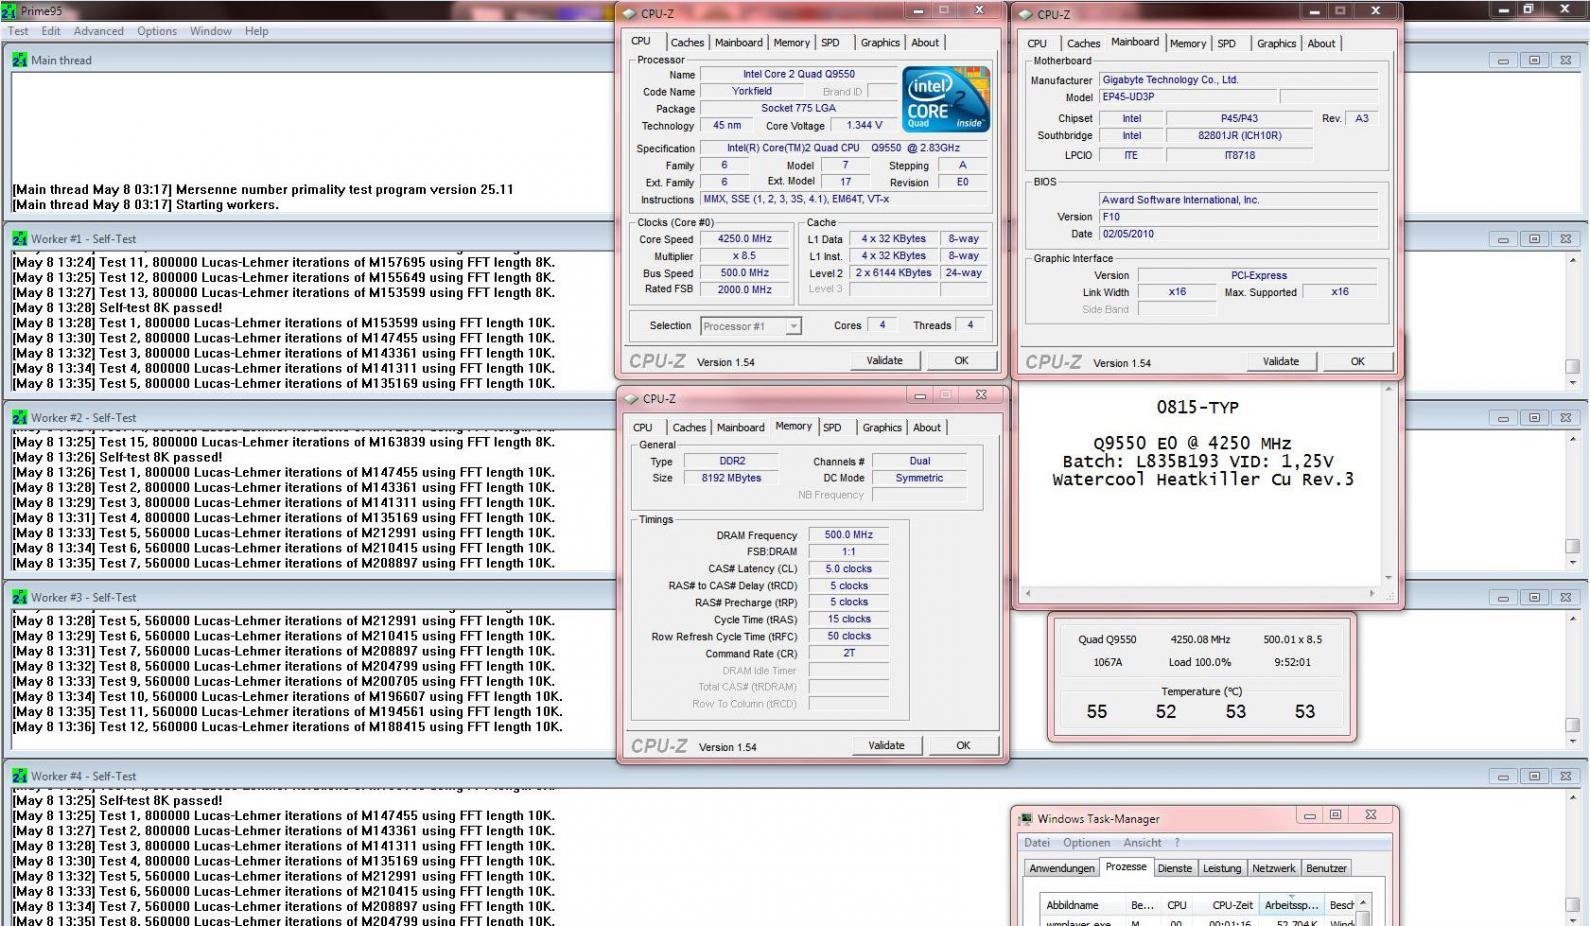
Task: Click the Worker #2 Self-Test window icon
Action: 20,418
